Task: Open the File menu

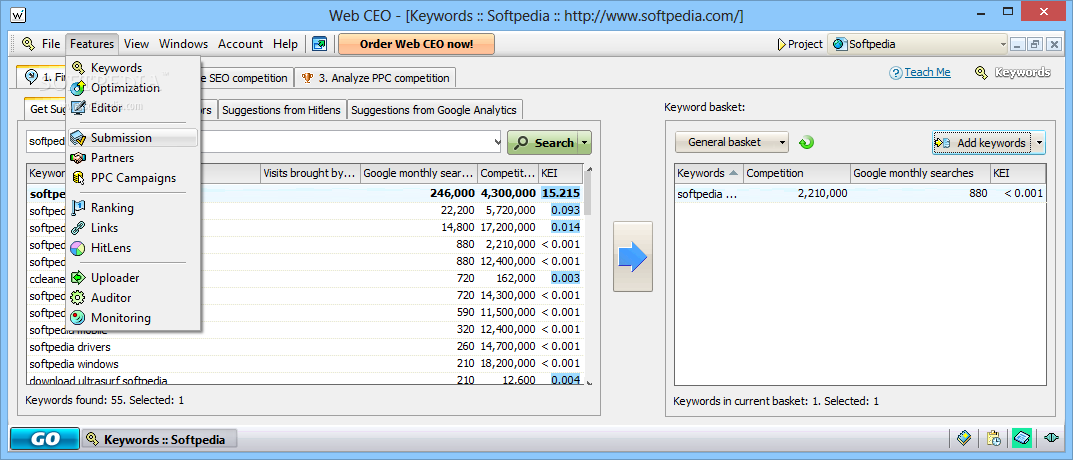Action: (x=51, y=44)
